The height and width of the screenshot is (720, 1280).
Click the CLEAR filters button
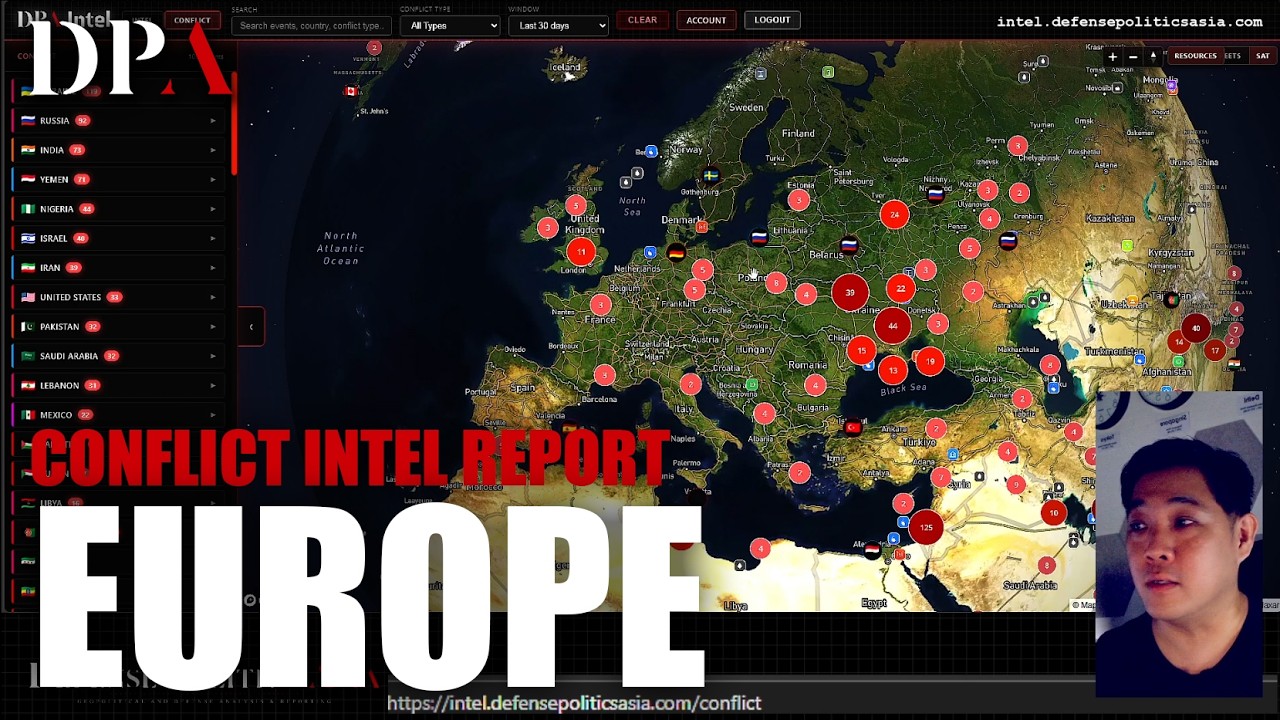[642, 20]
